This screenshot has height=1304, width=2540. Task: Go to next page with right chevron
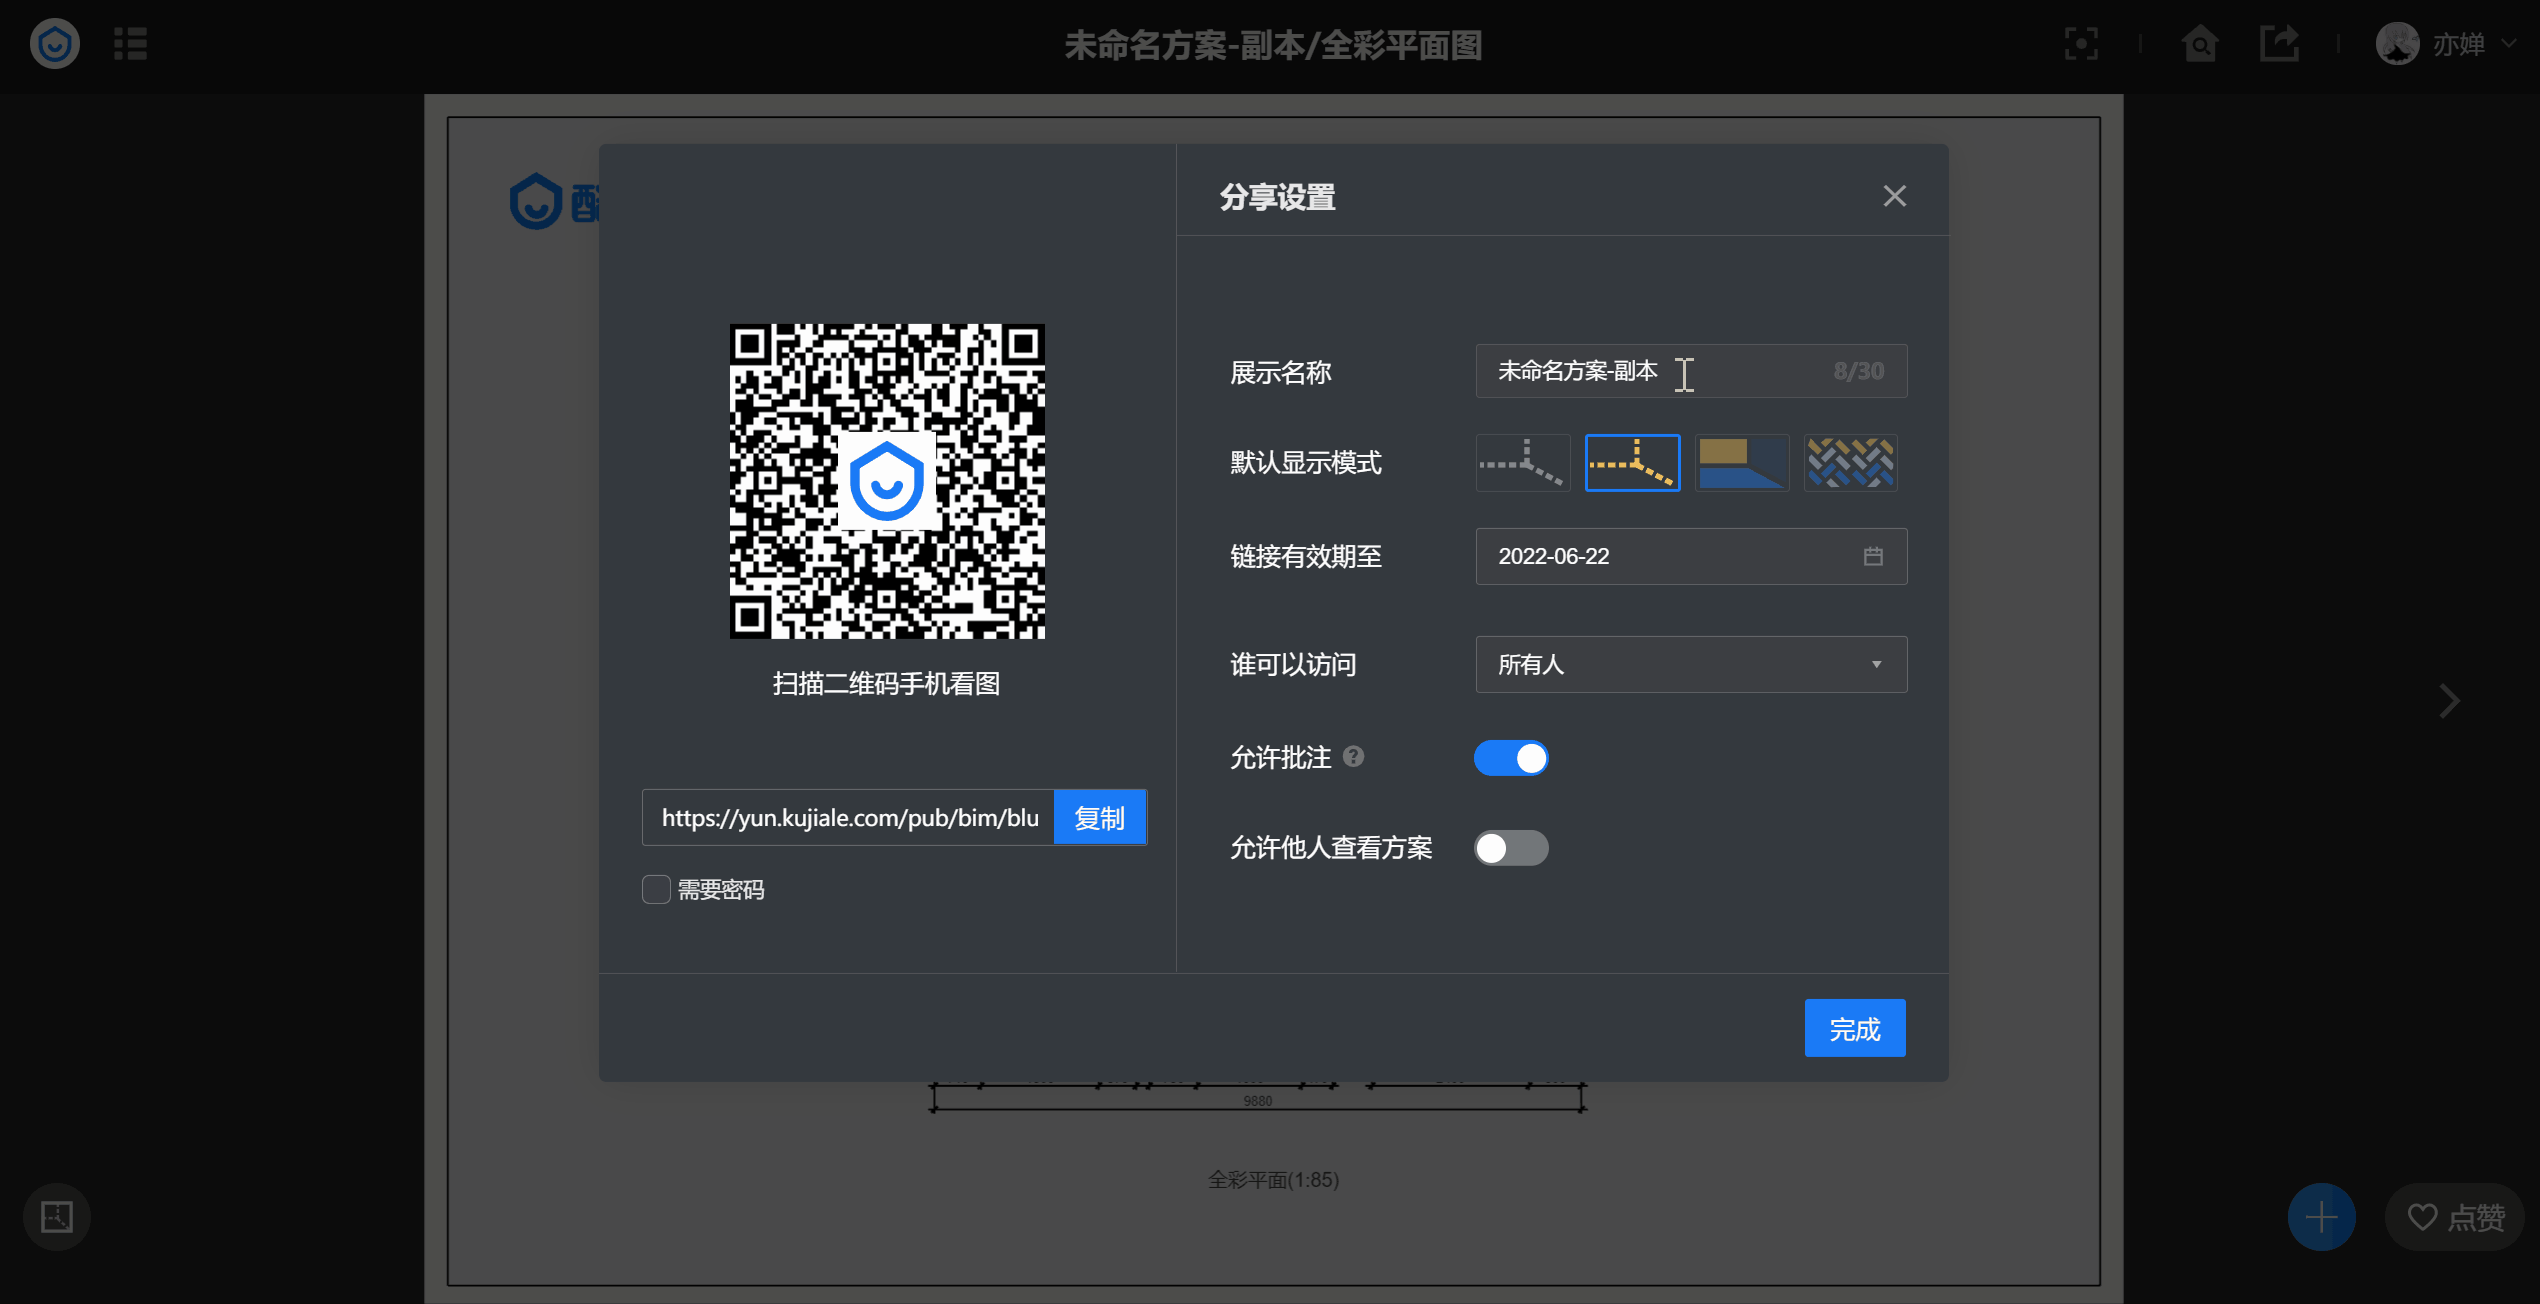[x=2449, y=701]
